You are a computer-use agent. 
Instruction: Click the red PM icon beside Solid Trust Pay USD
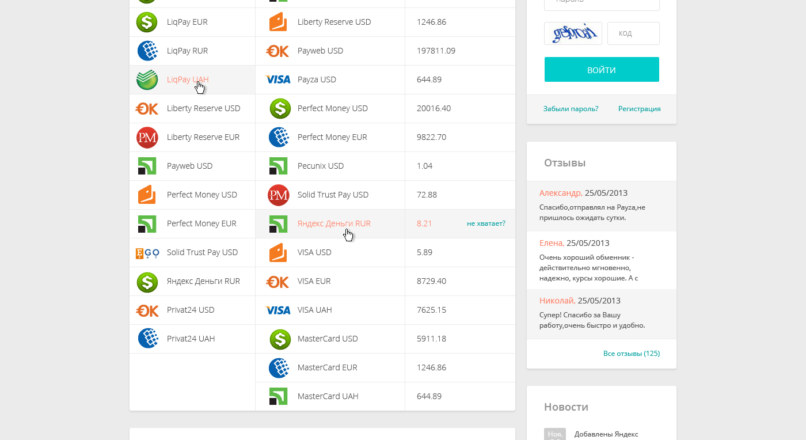tap(278, 194)
